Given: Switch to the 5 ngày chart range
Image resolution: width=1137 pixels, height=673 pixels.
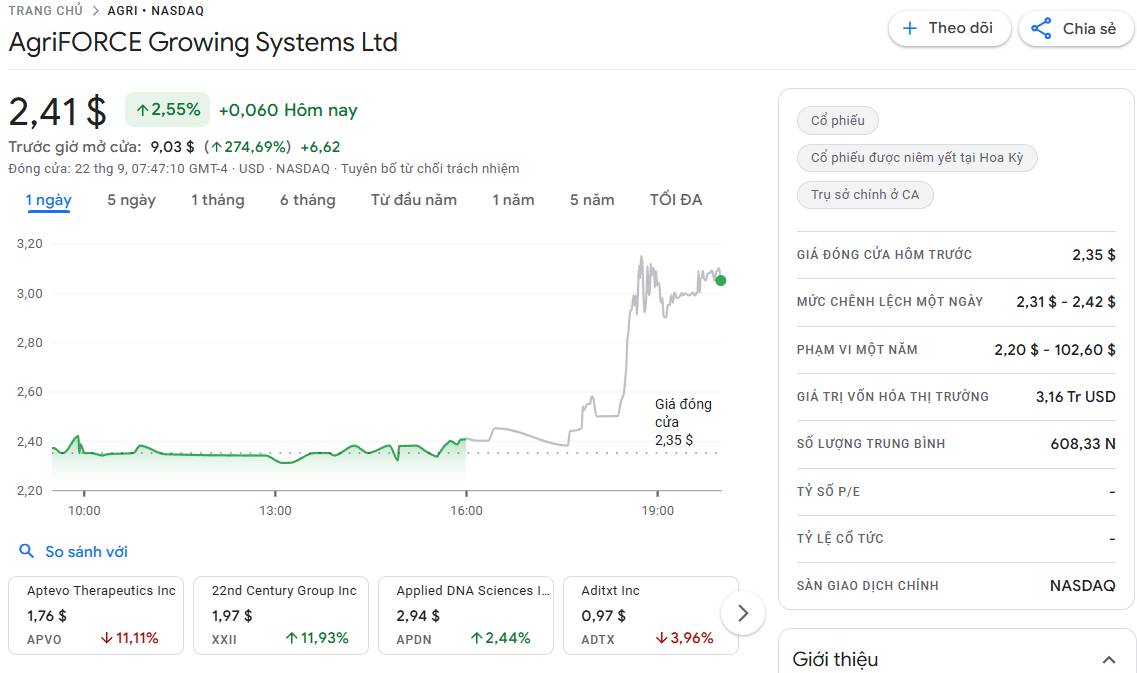Looking at the screenshot, I should (131, 200).
